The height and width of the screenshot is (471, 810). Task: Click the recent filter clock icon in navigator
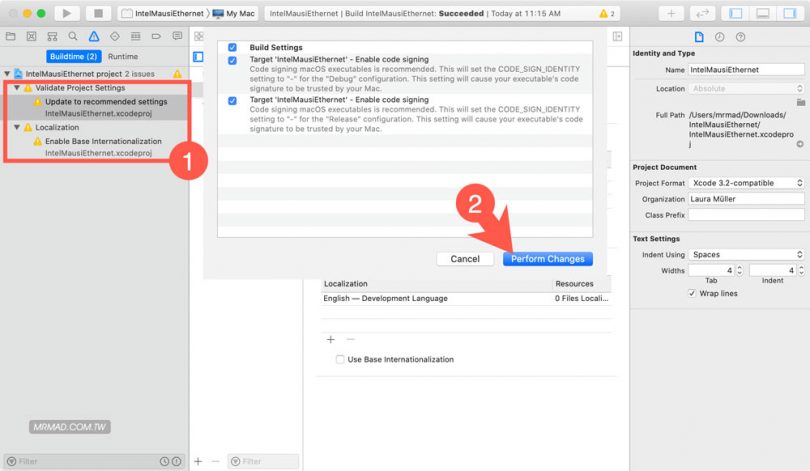164,461
